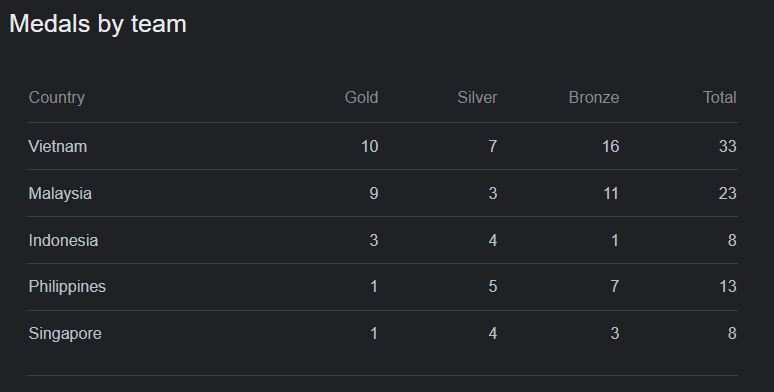The height and width of the screenshot is (392, 774).
Task: Select the Country column header
Action: tap(56, 97)
